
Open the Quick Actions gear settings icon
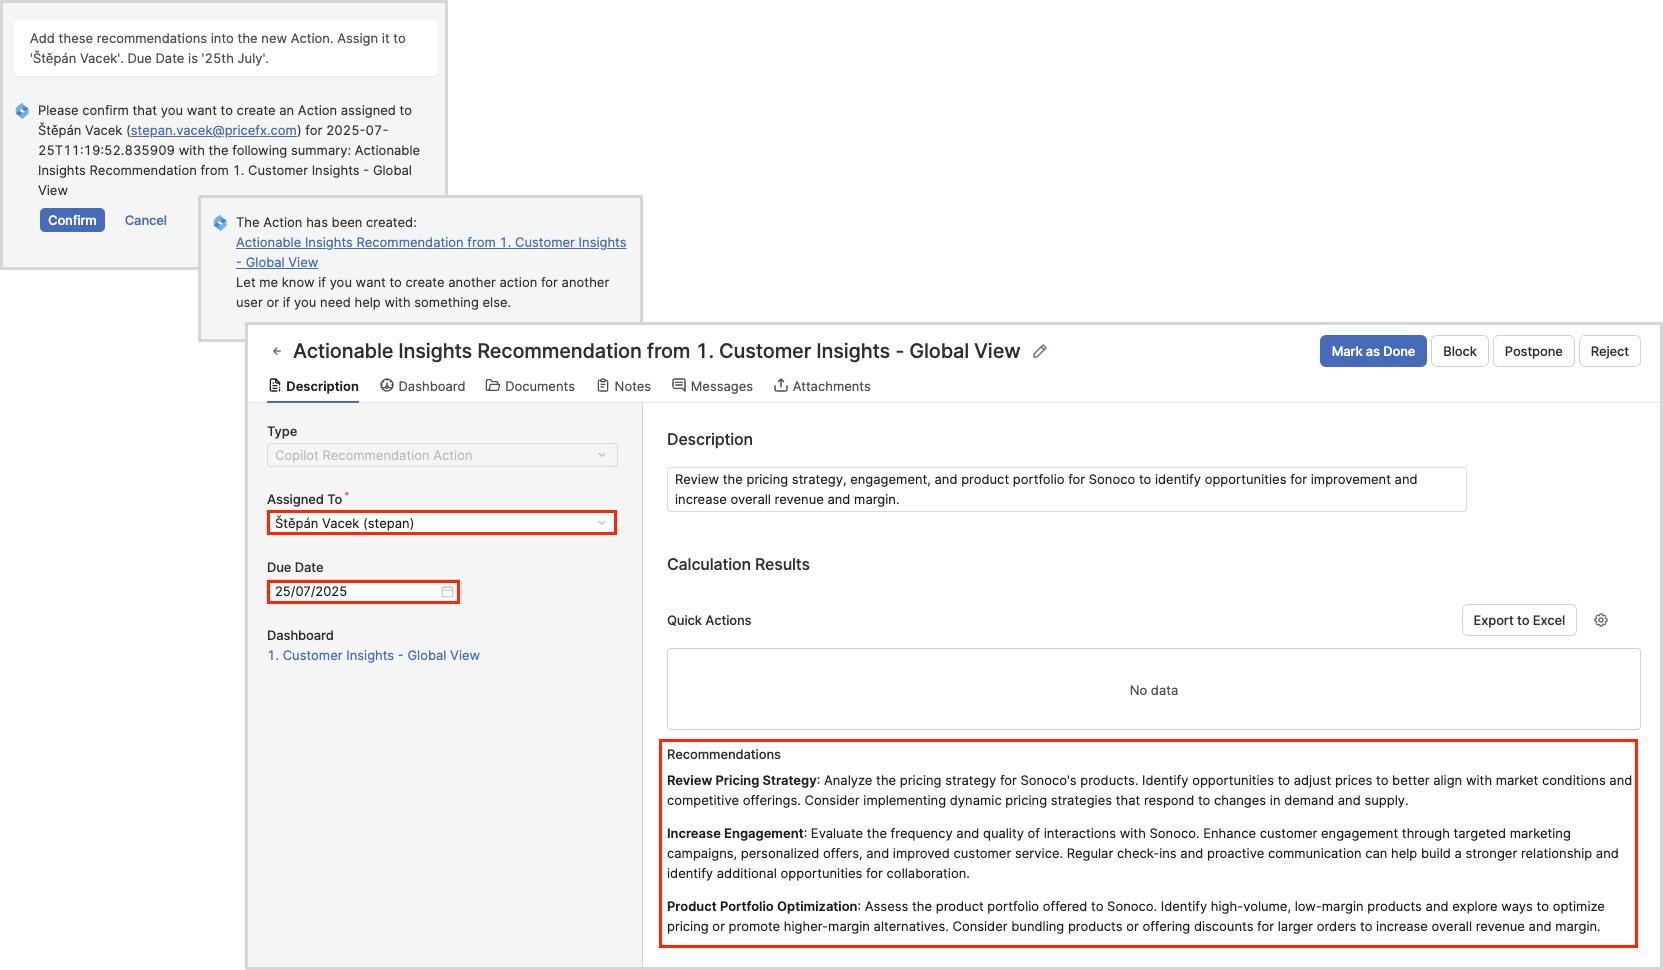point(1601,621)
